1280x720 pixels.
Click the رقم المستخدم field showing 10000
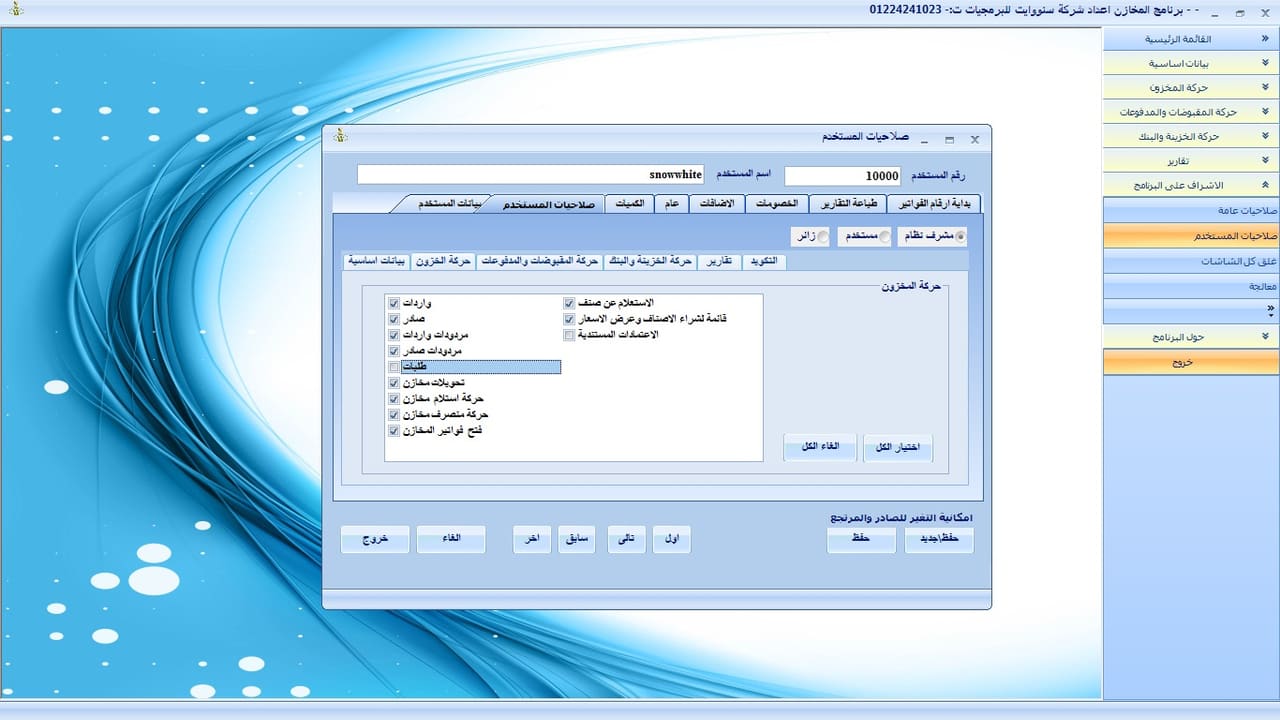842,176
